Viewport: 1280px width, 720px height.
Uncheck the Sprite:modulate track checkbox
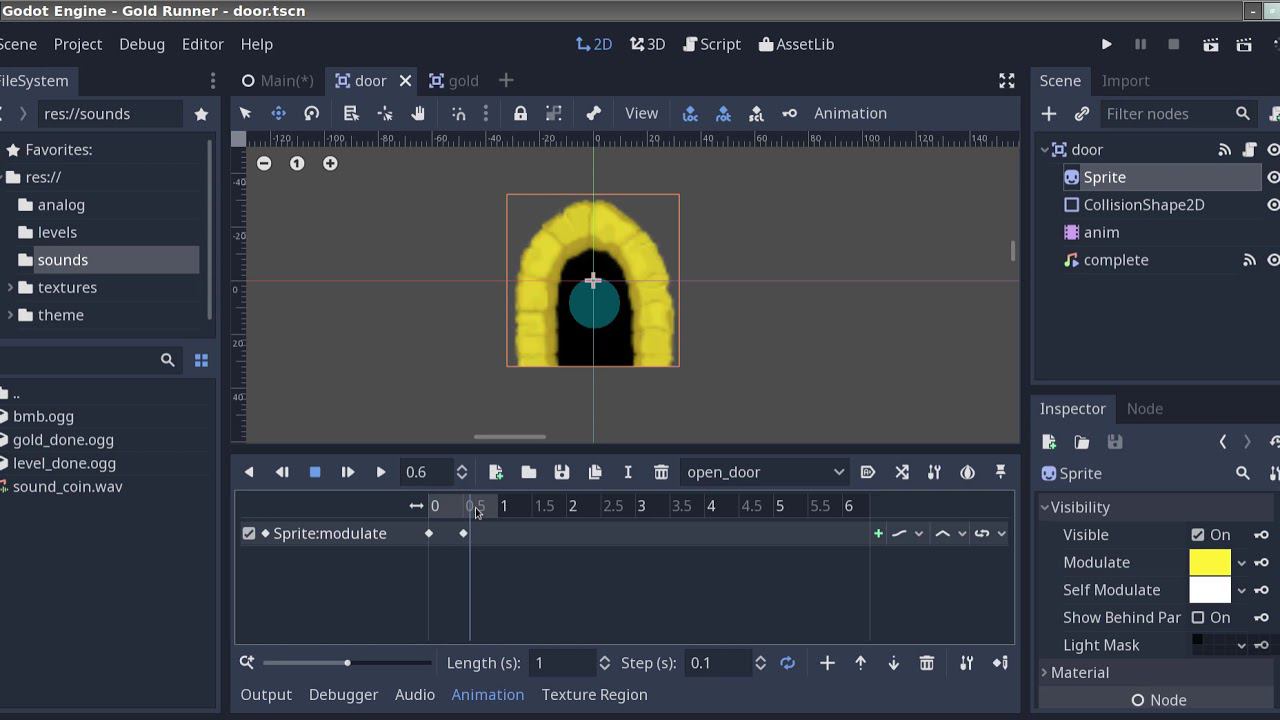249,533
